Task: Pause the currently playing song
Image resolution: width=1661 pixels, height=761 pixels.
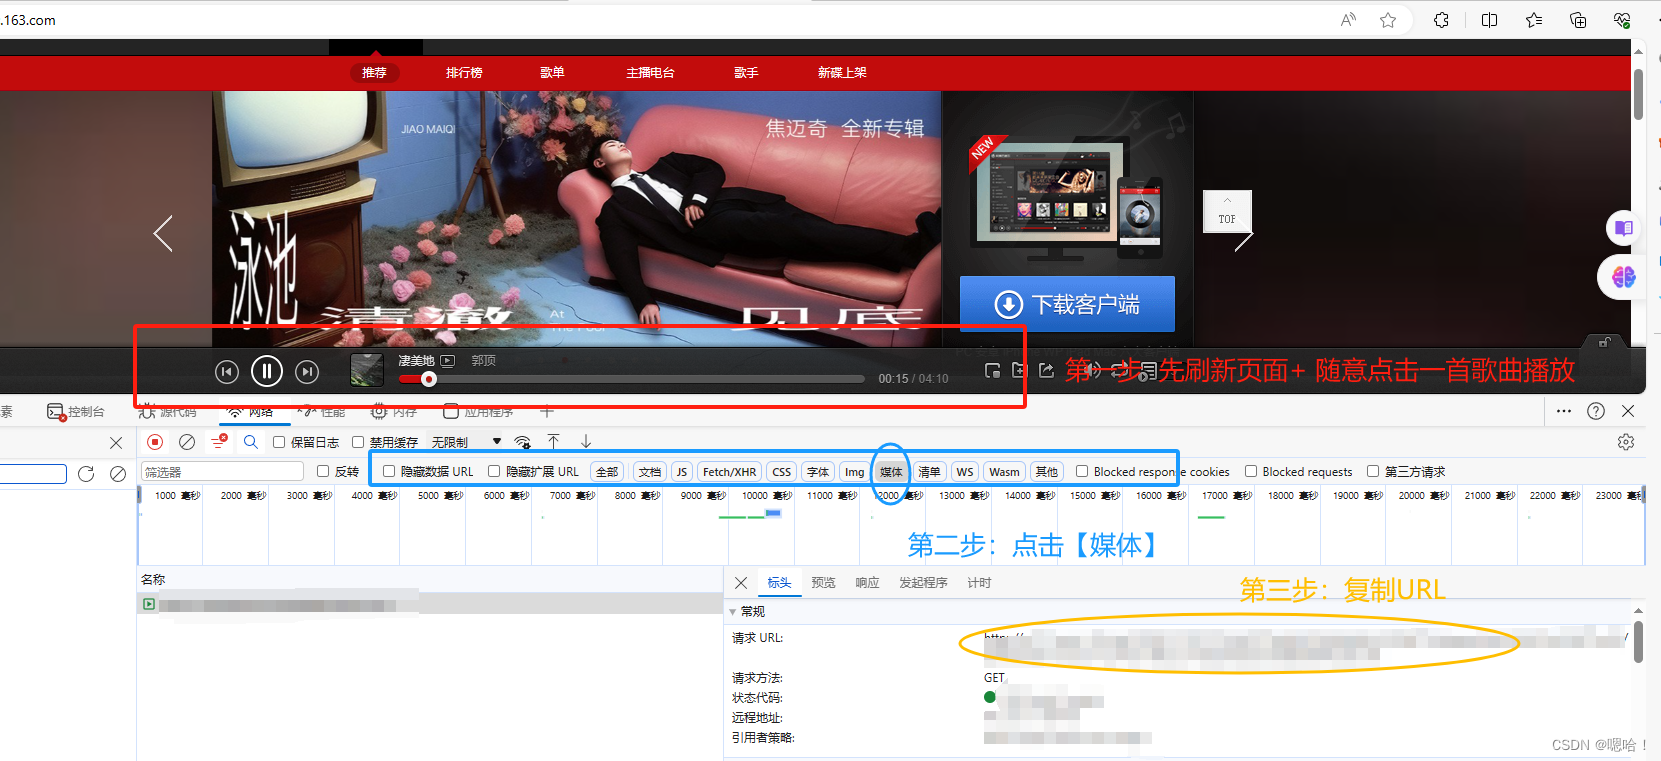Action: click(267, 372)
